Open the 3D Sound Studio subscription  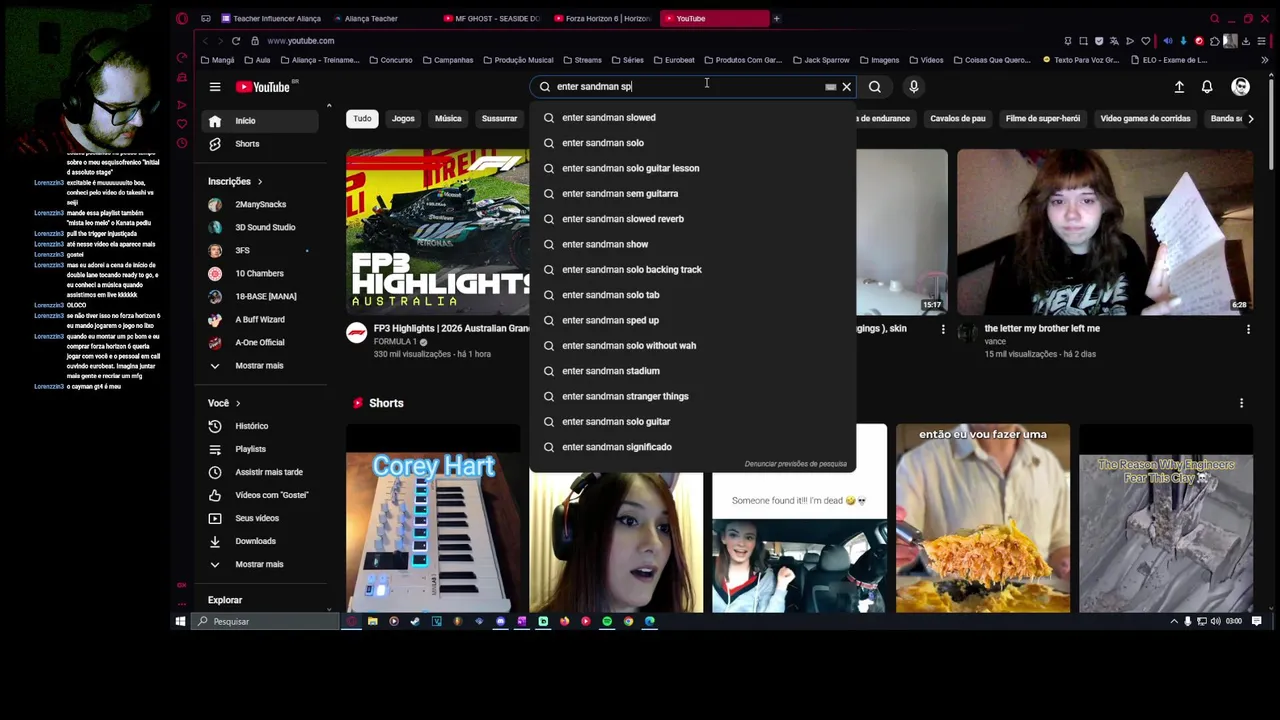click(x=262, y=227)
